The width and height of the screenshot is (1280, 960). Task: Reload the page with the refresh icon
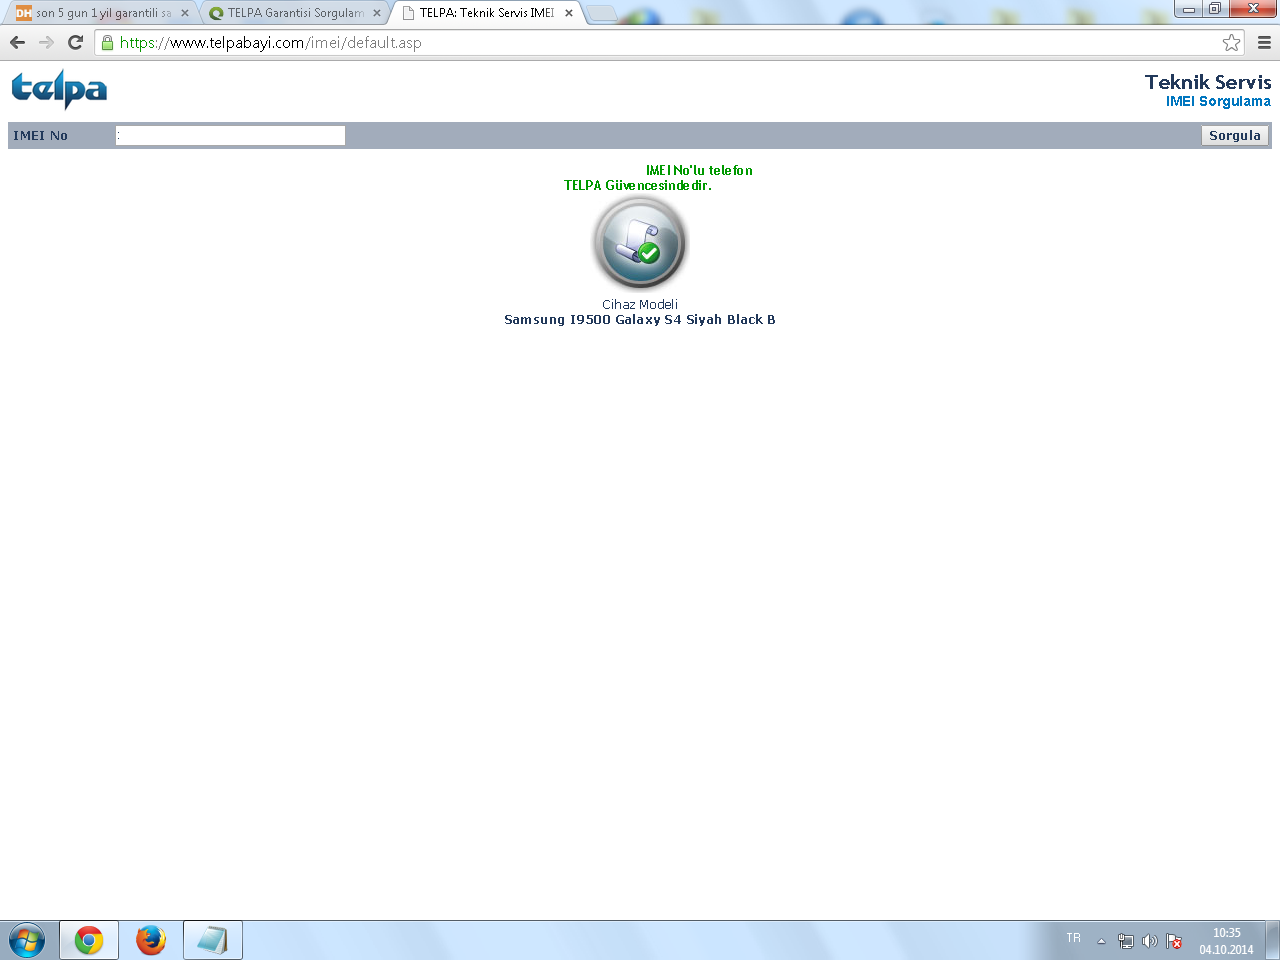click(x=75, y=42)
